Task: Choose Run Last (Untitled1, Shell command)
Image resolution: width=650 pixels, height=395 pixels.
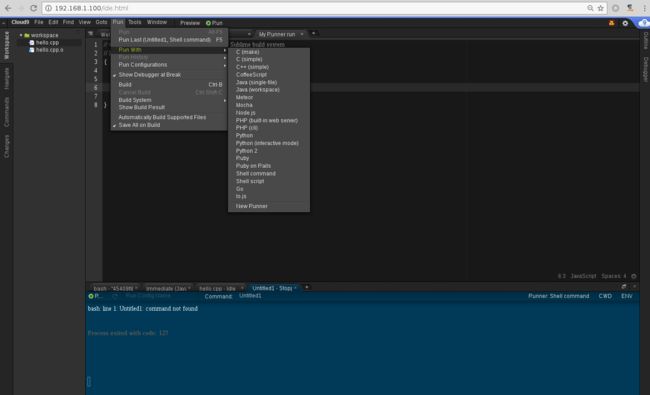Action: point(169,40)
